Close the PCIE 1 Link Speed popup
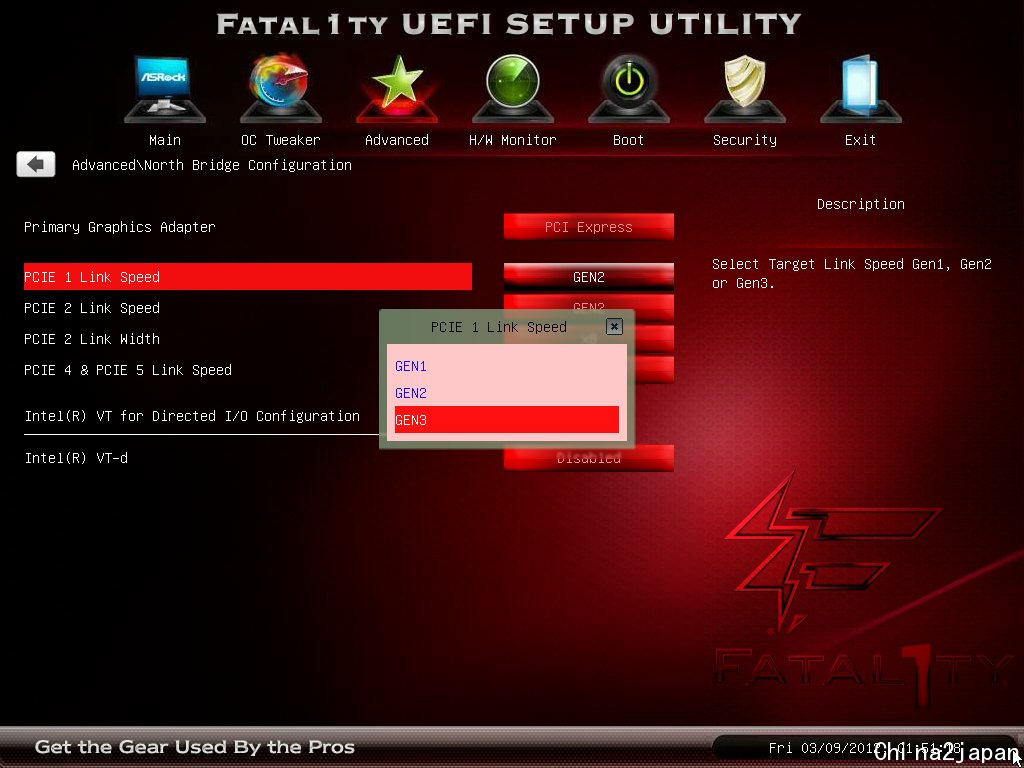1024x768 pixels. tap(614, 327)
